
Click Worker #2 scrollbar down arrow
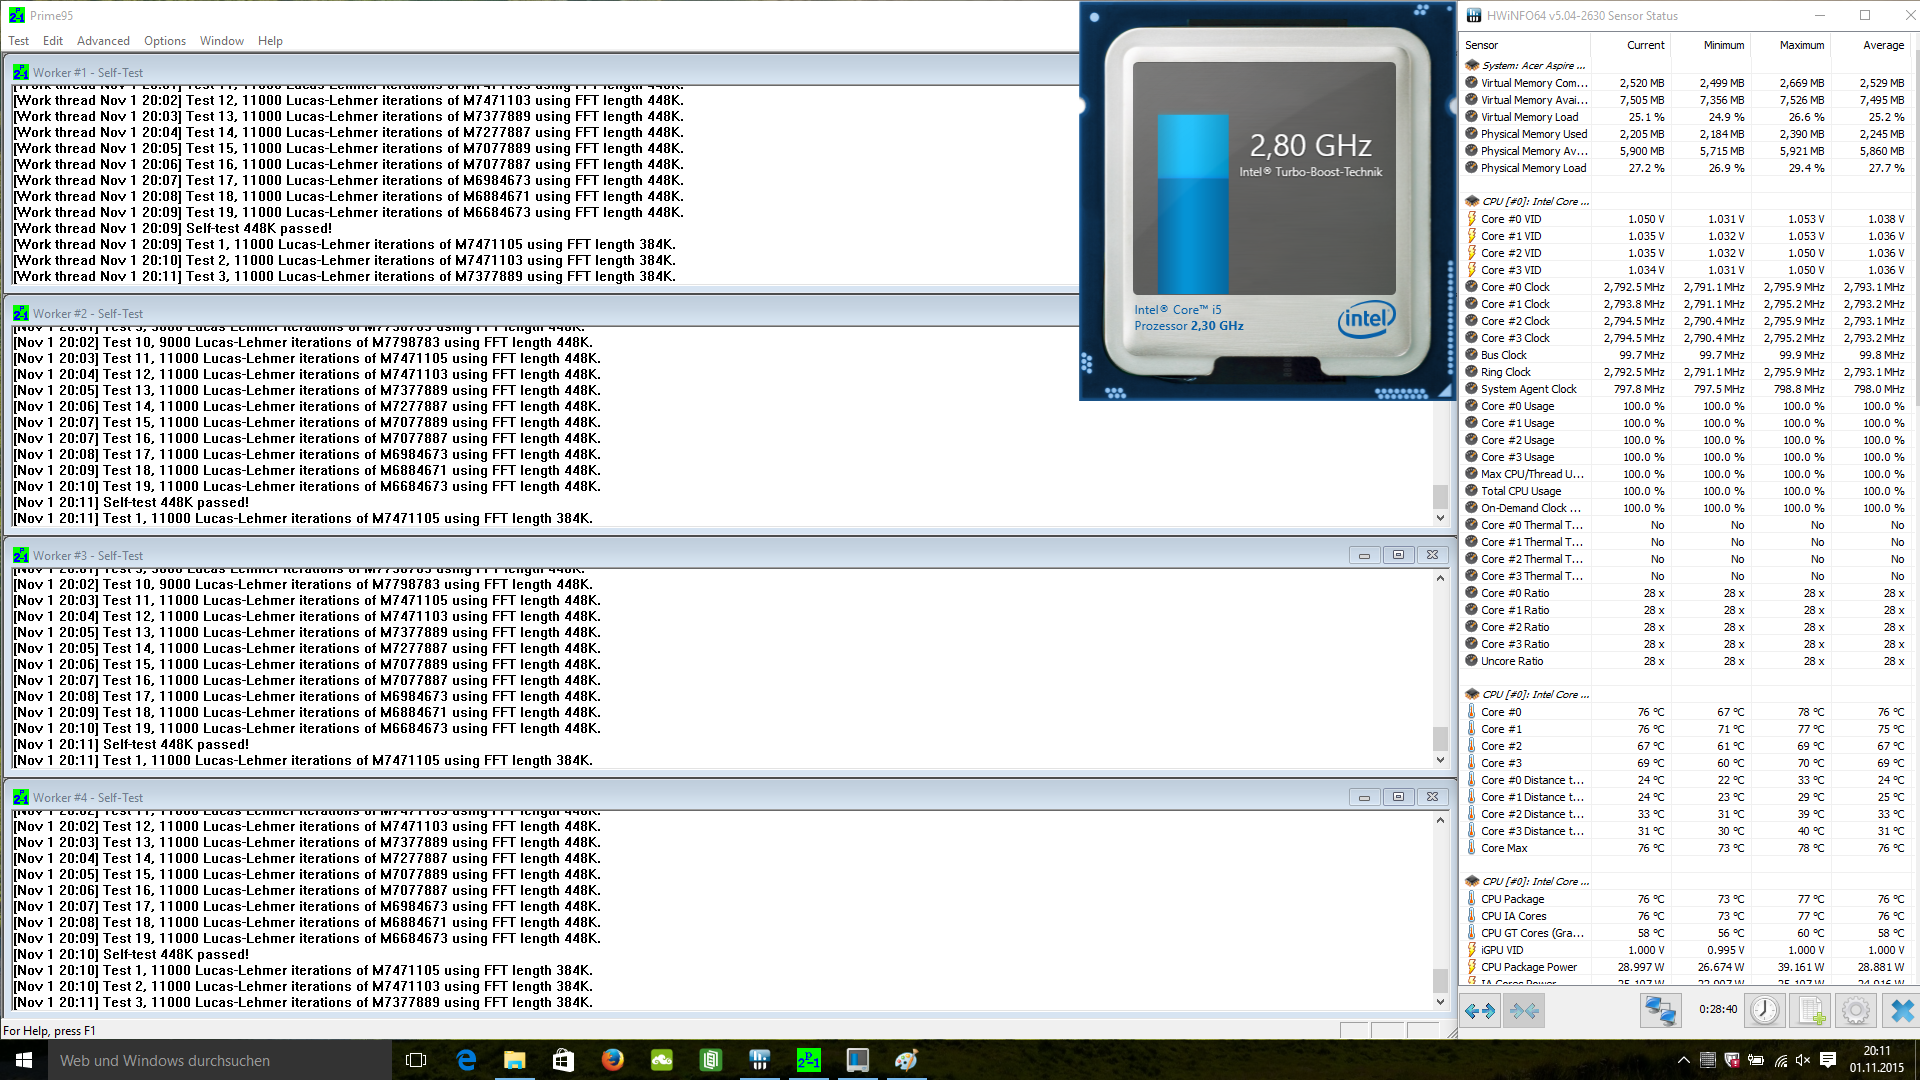coord(1440,518)
